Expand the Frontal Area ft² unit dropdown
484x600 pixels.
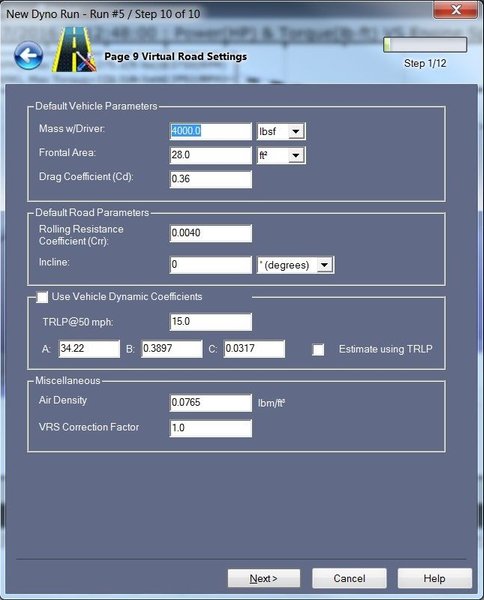coord(281,155)
